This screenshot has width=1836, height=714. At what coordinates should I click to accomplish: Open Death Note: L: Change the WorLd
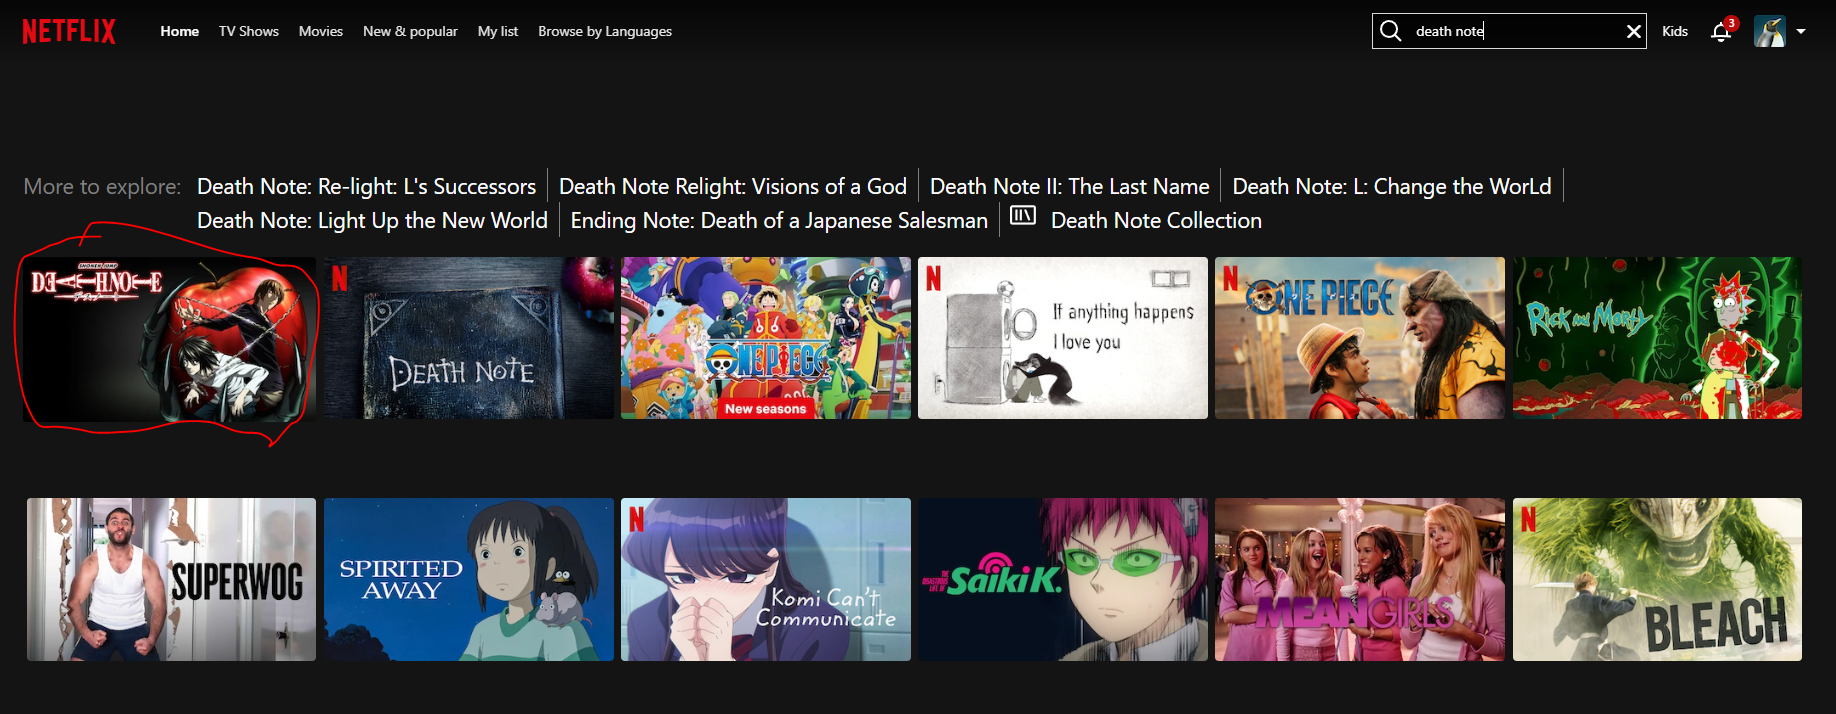pyautogui.click(x=1392, y=187)
